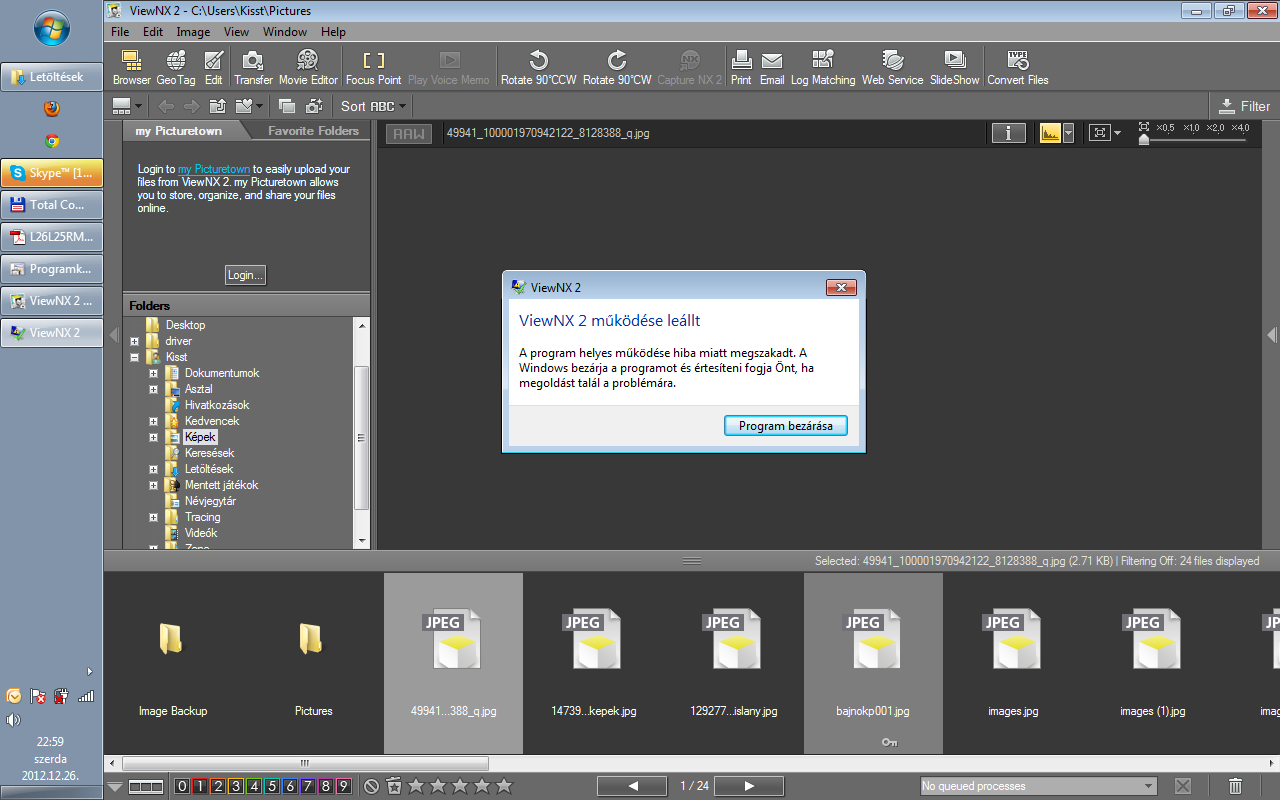Viewport: 1280px width, 800px height.
Task: Click the cancel-queue X icon
Action: (1182, 786)
